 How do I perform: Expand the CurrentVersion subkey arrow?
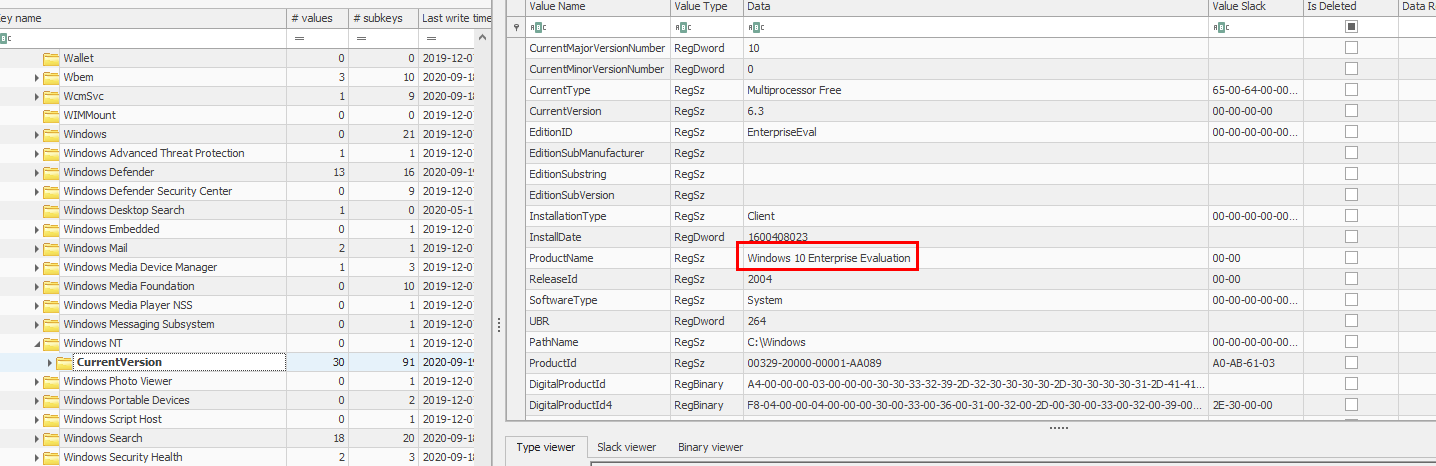click(x=50, y=362)
